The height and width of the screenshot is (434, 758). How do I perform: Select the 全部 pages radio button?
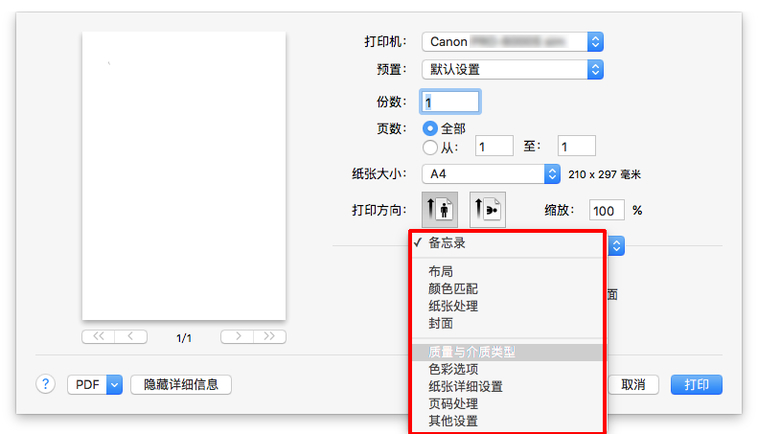430,129
